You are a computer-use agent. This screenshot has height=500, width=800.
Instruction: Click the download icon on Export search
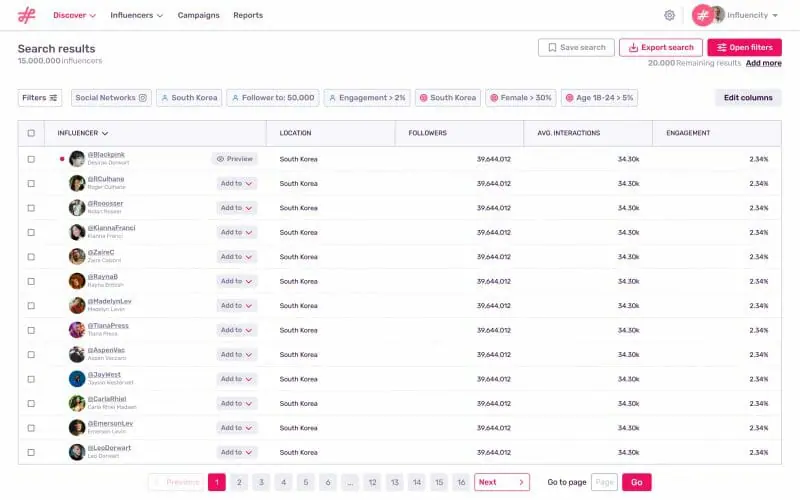click(633, 47)
